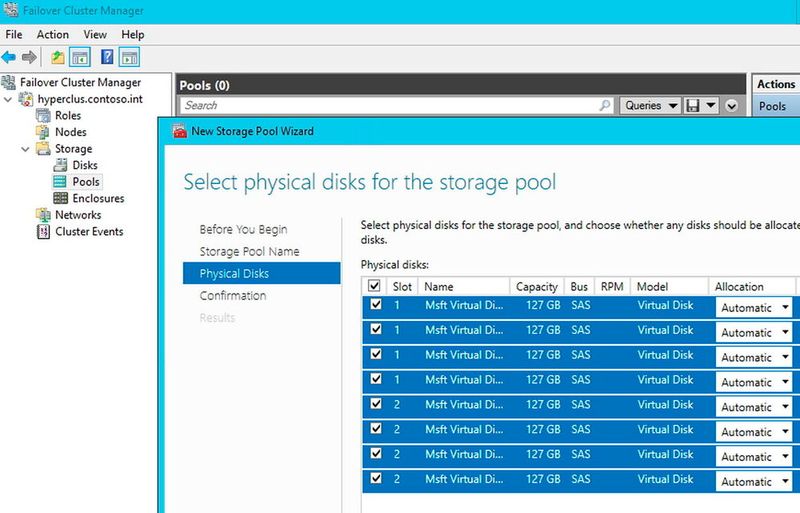Click the Save Query floppy disk icon

coord(692,106)
